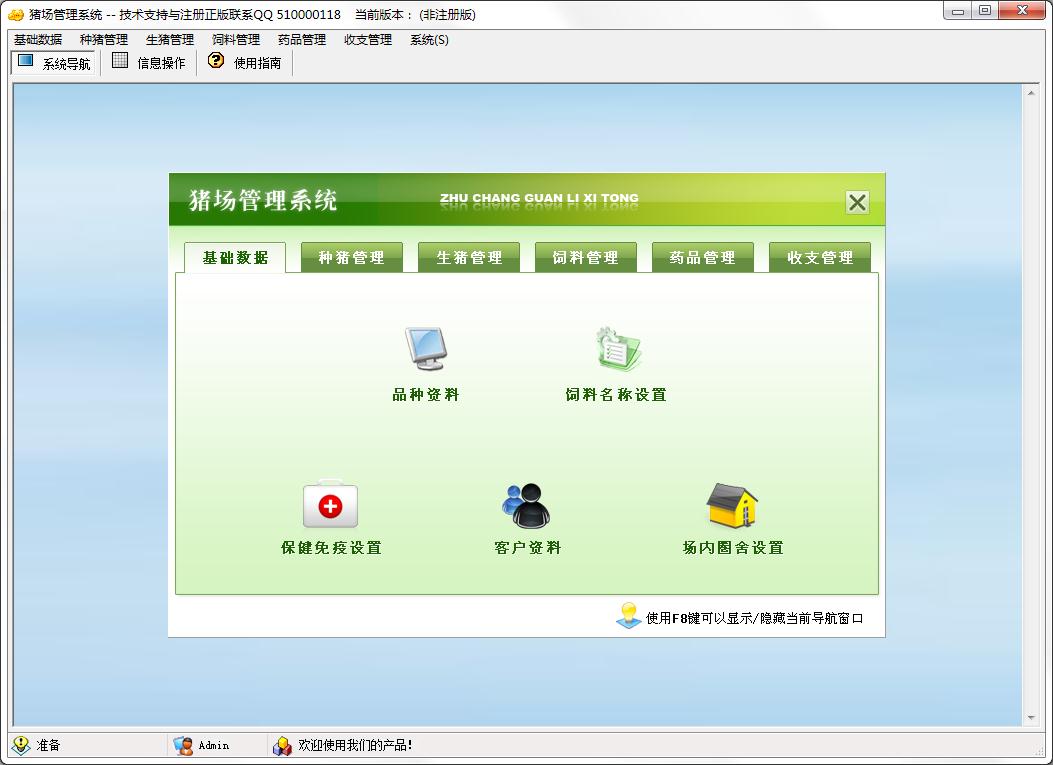Click the 信息操作 toolbar button
The height and width of the screenshot is (765, 1053).
coord(148,63)
